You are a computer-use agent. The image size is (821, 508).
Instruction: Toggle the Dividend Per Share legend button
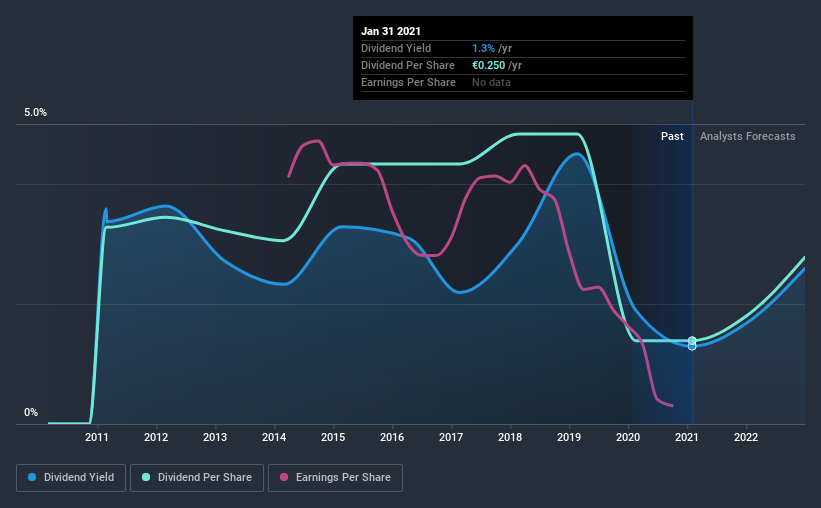(197, 478)
